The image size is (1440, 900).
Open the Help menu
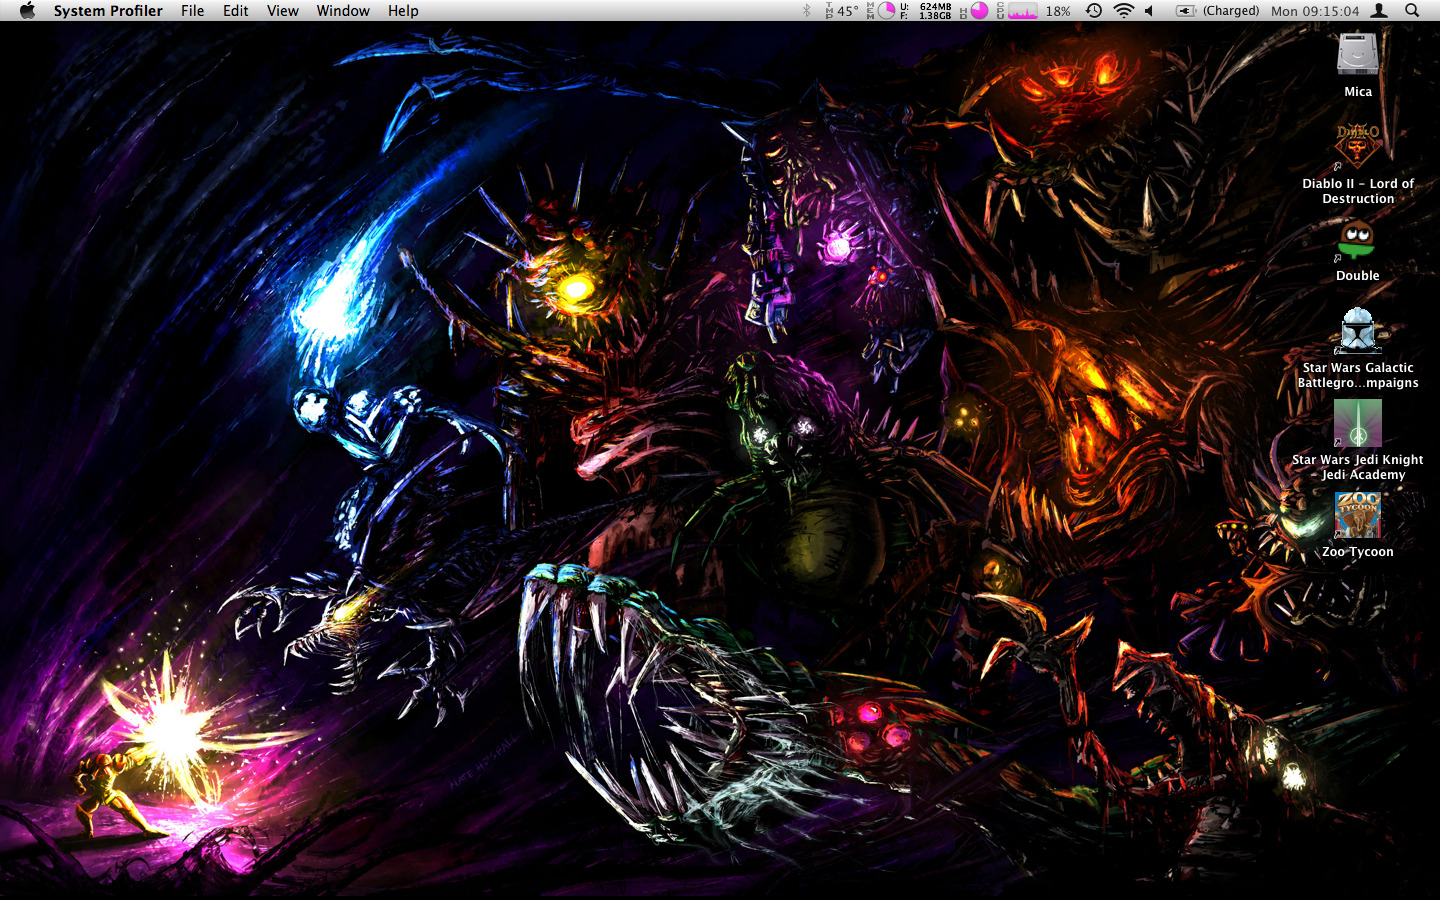coord(403,11)
